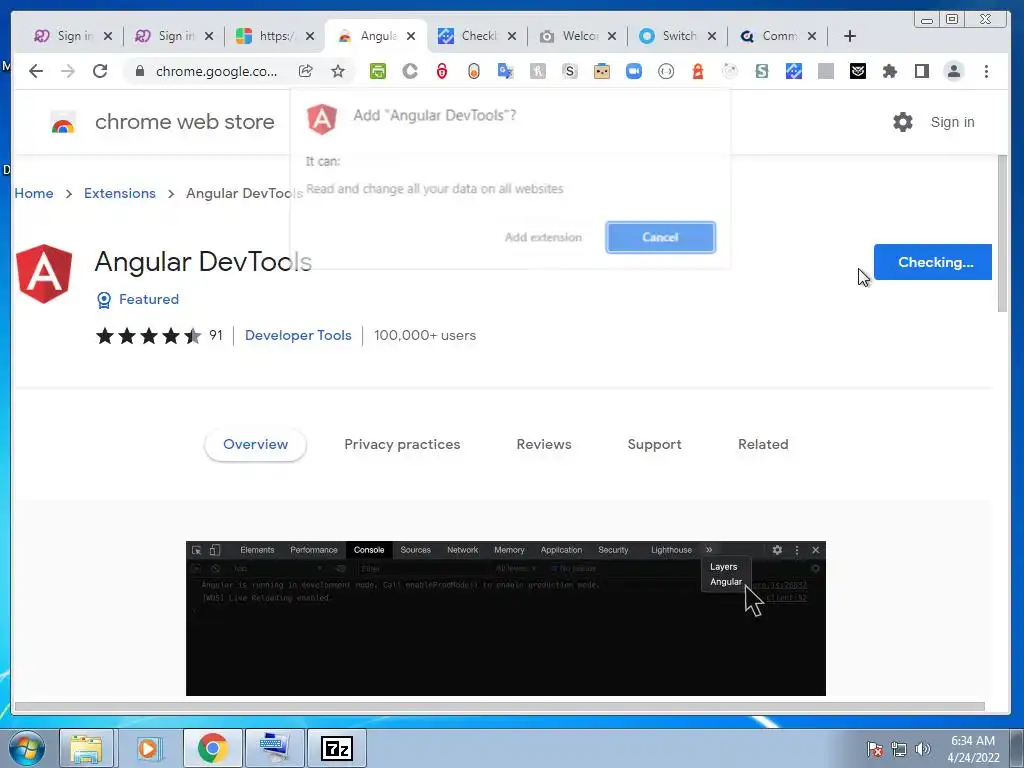
Task: Open the Zoom extension icon
Action: click(633, 71)
